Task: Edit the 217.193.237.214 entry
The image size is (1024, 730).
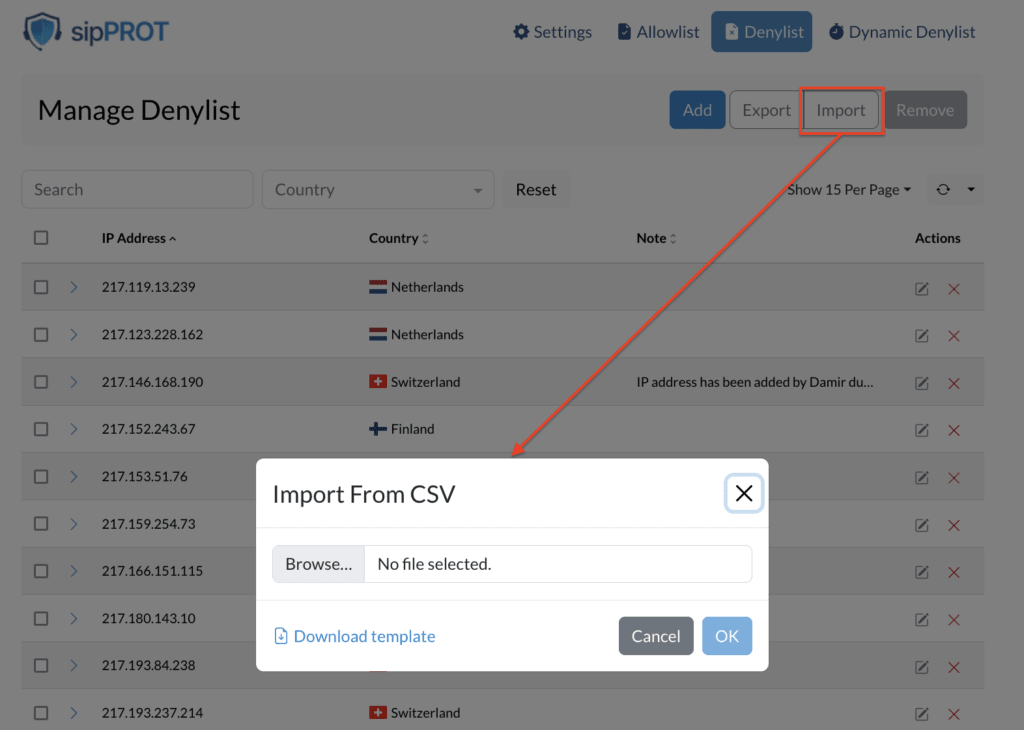Action: (x=921, y=714)
